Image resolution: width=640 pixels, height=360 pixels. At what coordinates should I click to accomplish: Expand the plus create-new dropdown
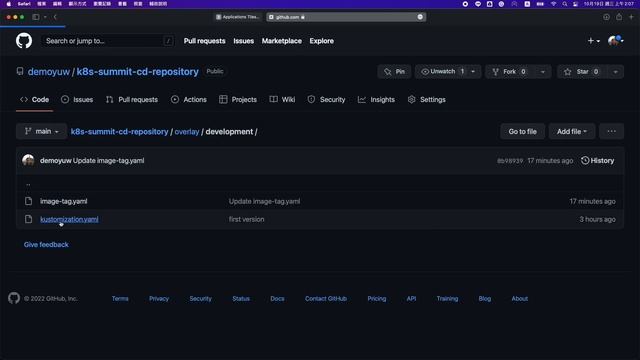pos(593,41)
